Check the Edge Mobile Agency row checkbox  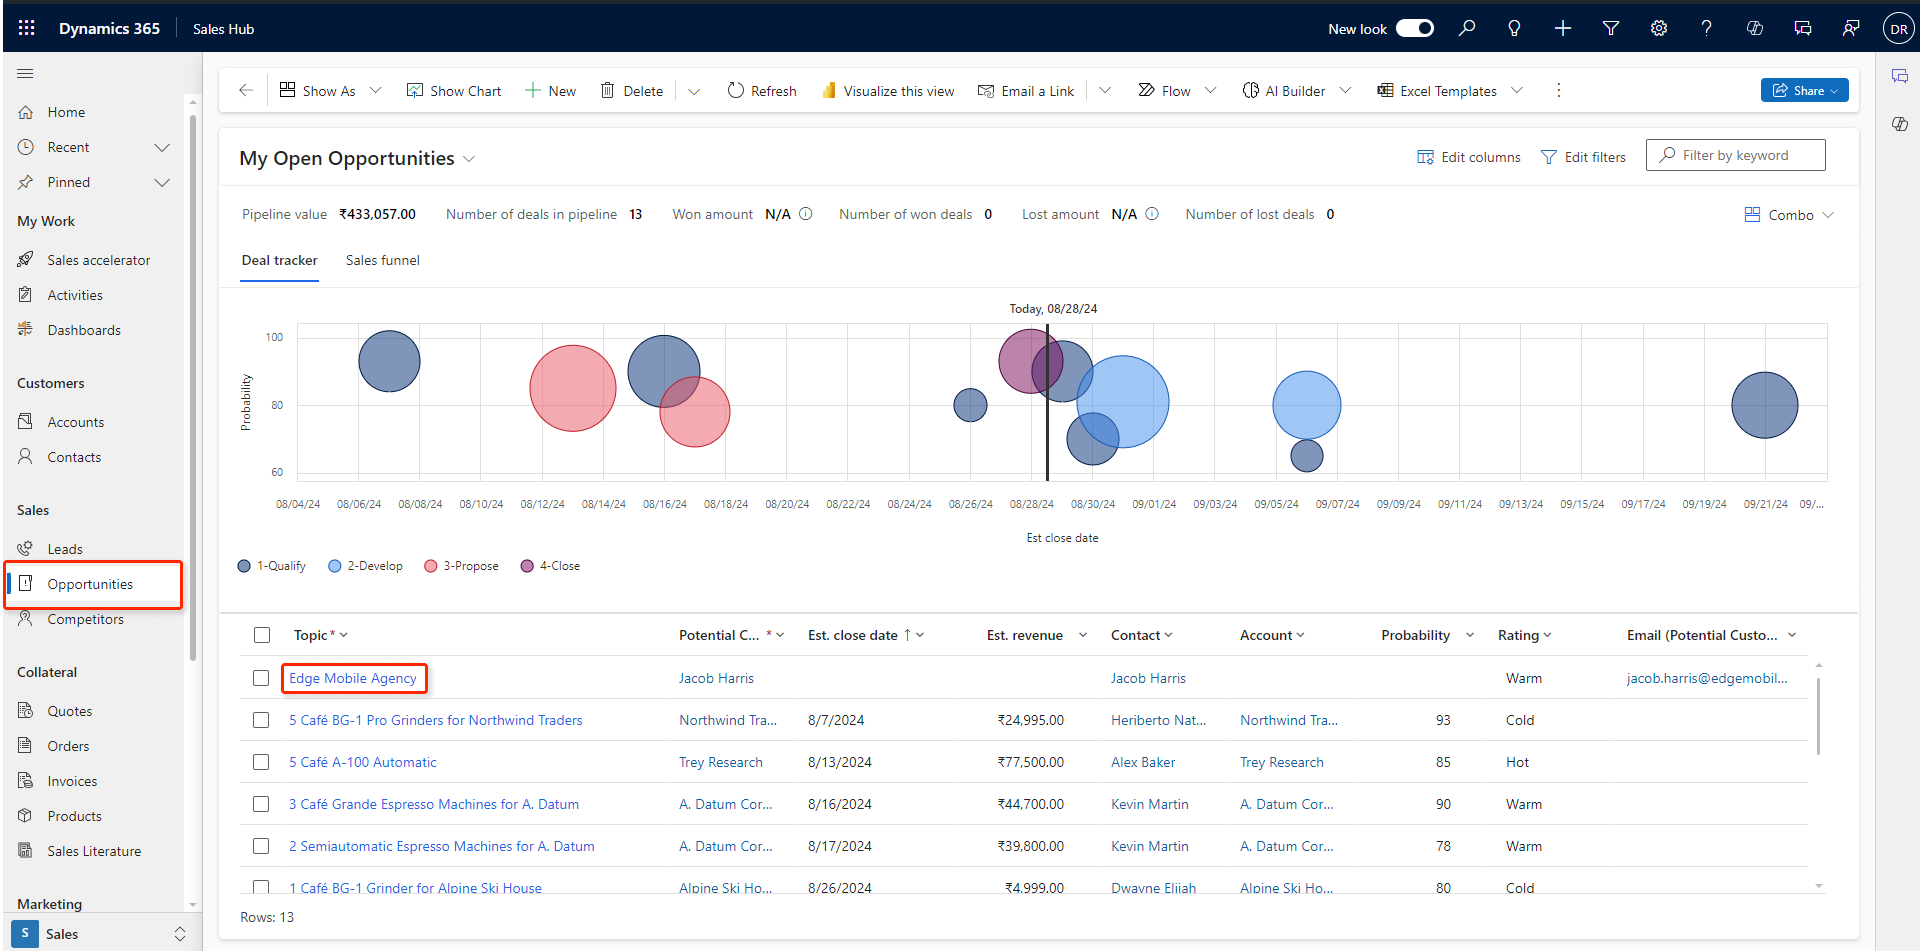click(261, 678)
